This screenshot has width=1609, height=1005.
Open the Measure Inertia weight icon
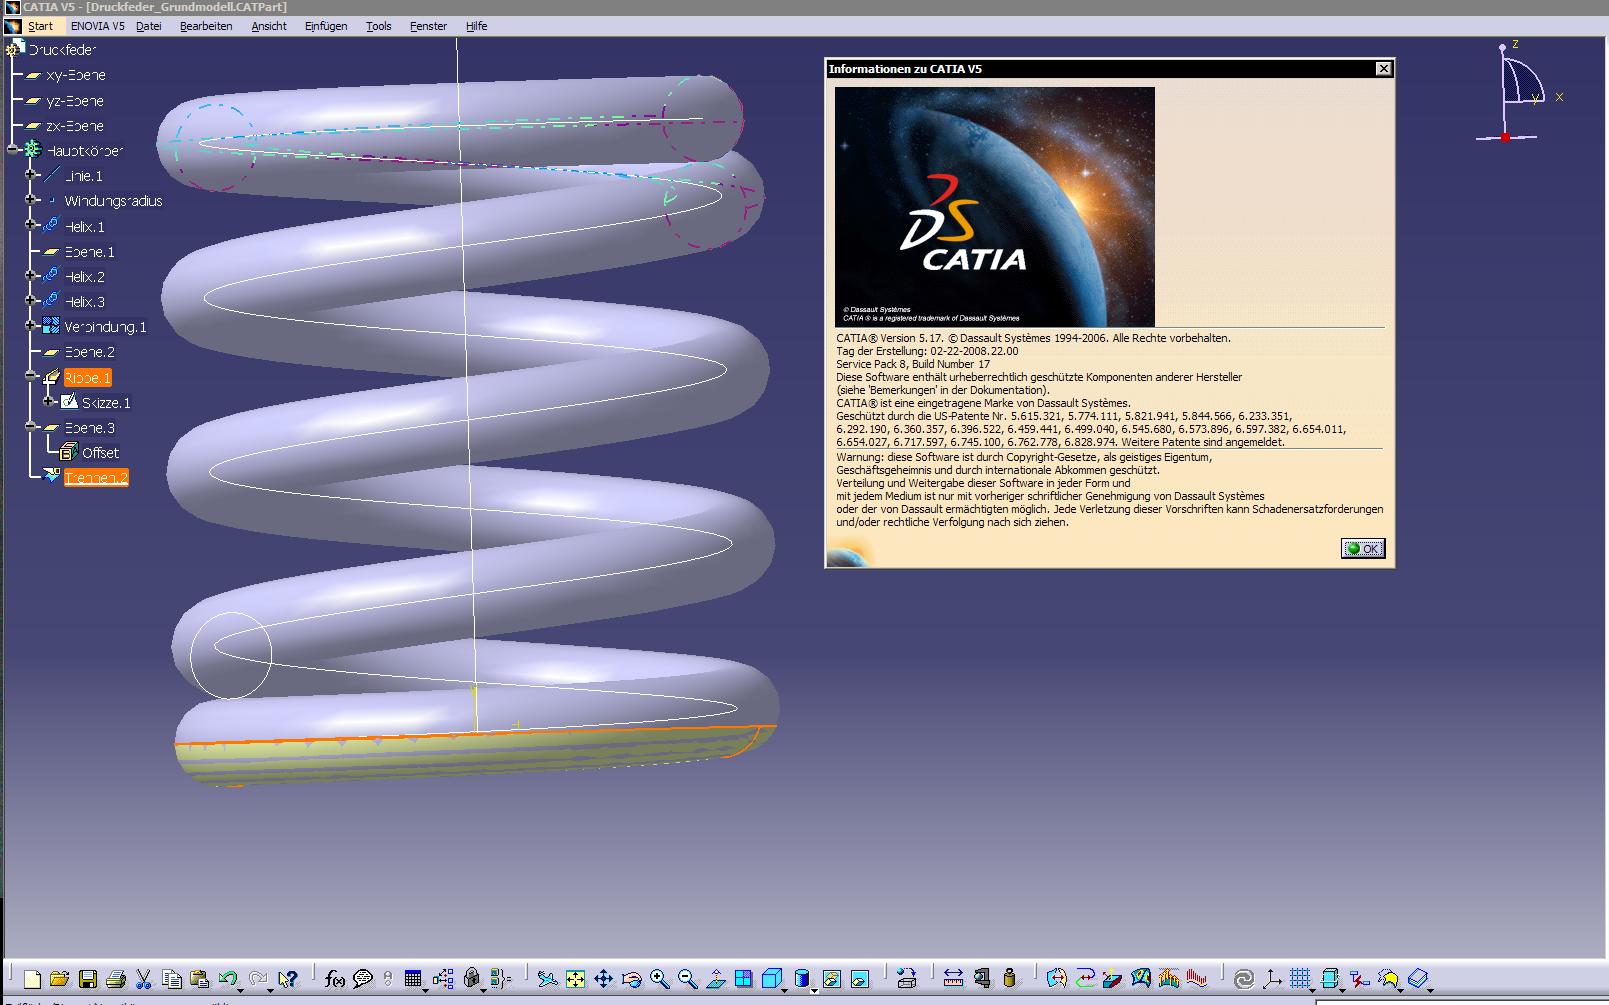(1009, 979)
